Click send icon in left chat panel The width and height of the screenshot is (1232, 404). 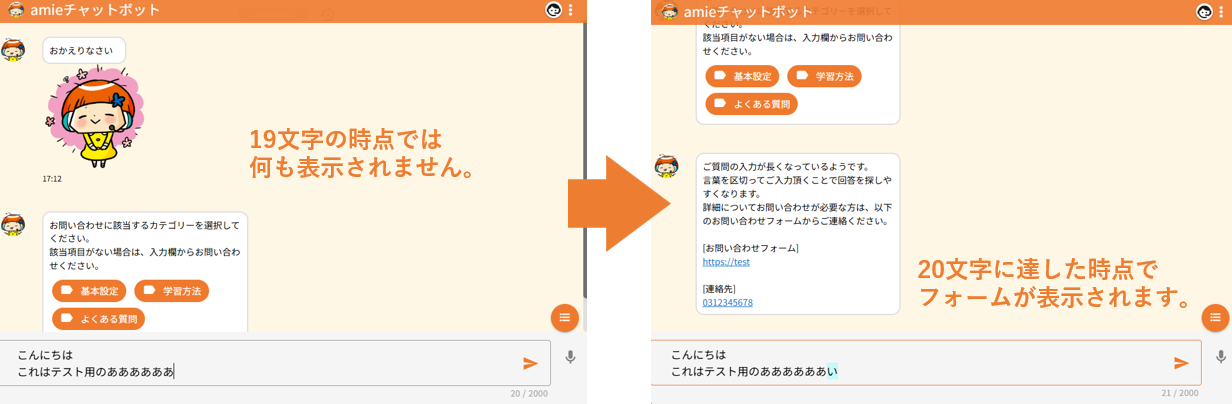(530, 363)
